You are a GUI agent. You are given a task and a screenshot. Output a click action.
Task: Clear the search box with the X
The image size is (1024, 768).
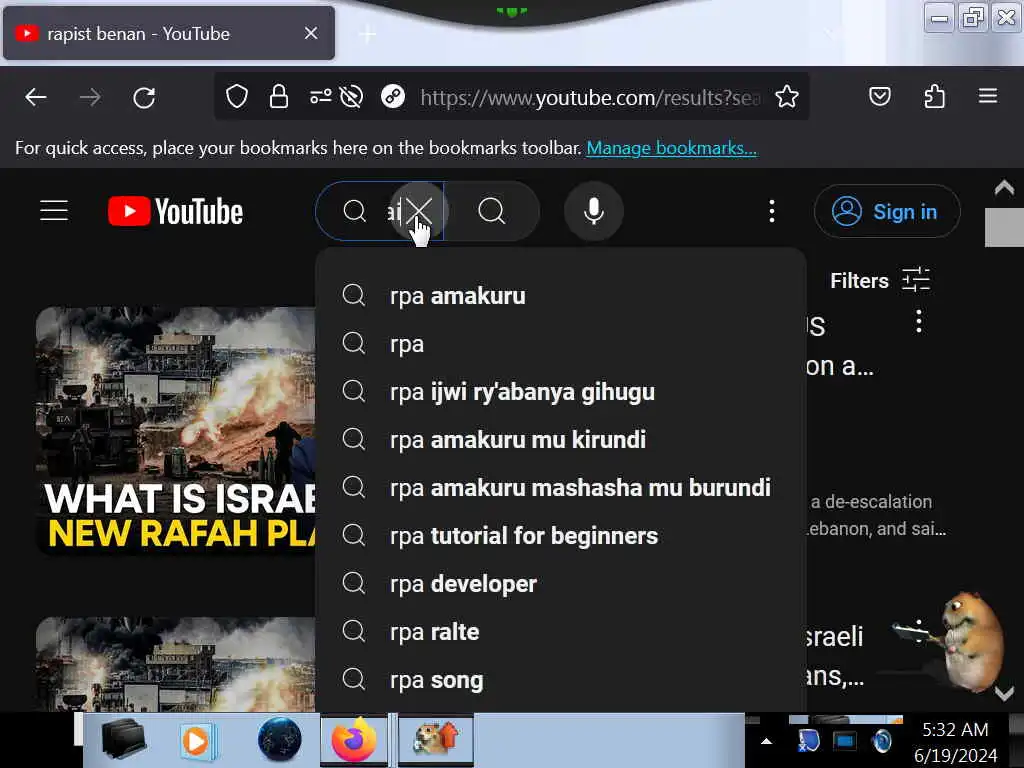coord(419,211)
